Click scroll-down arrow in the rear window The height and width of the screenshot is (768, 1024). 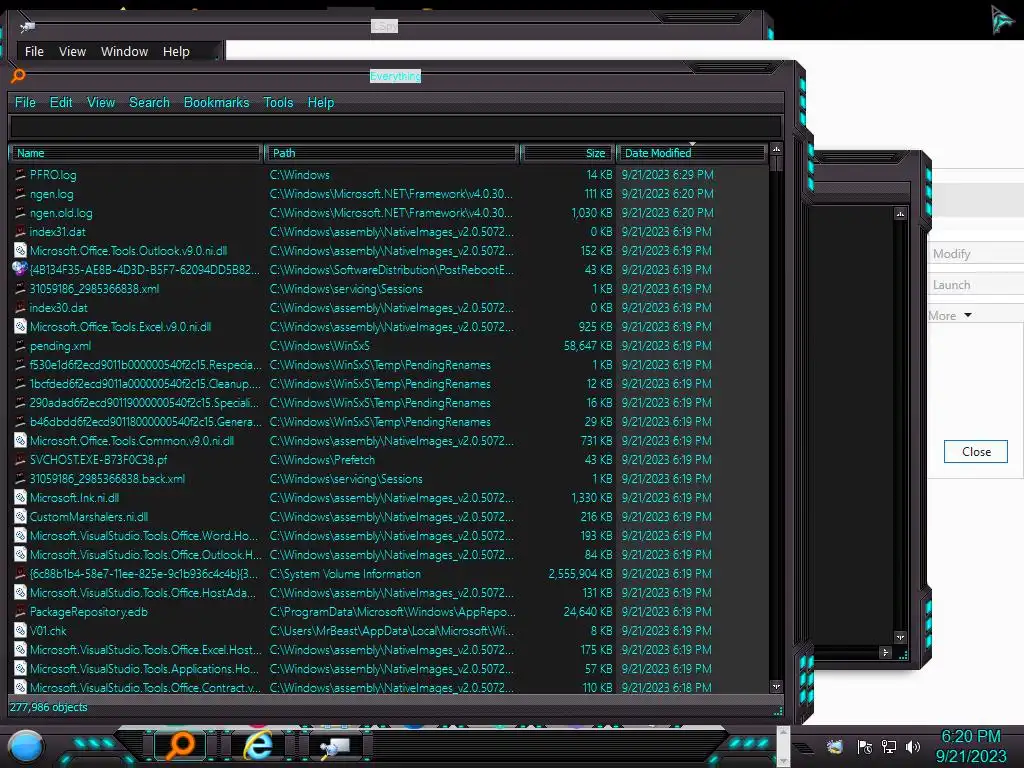tap(900, 637)
